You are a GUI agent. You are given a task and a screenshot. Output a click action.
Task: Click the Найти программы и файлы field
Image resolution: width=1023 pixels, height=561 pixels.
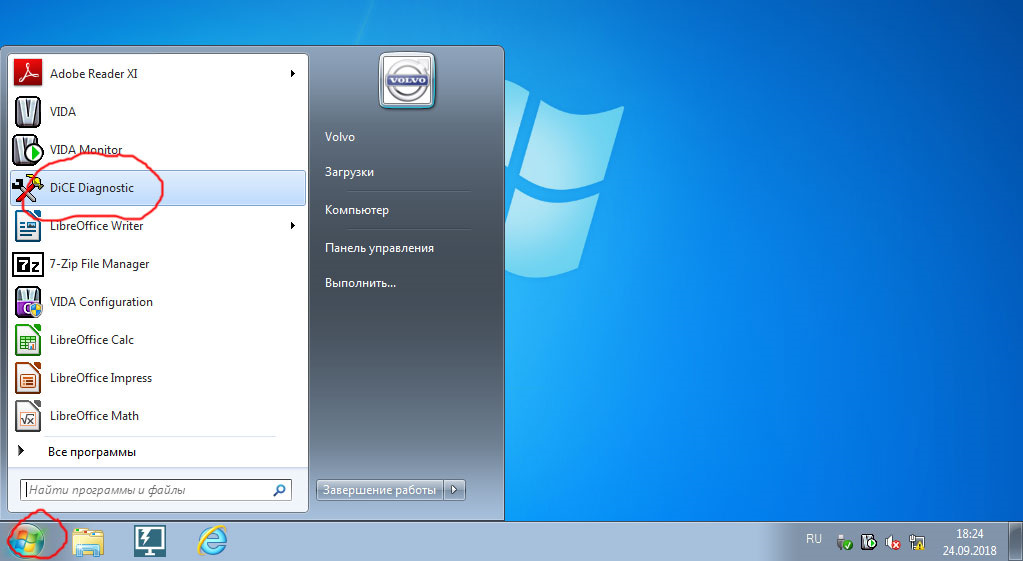click(x=156, y=490)
